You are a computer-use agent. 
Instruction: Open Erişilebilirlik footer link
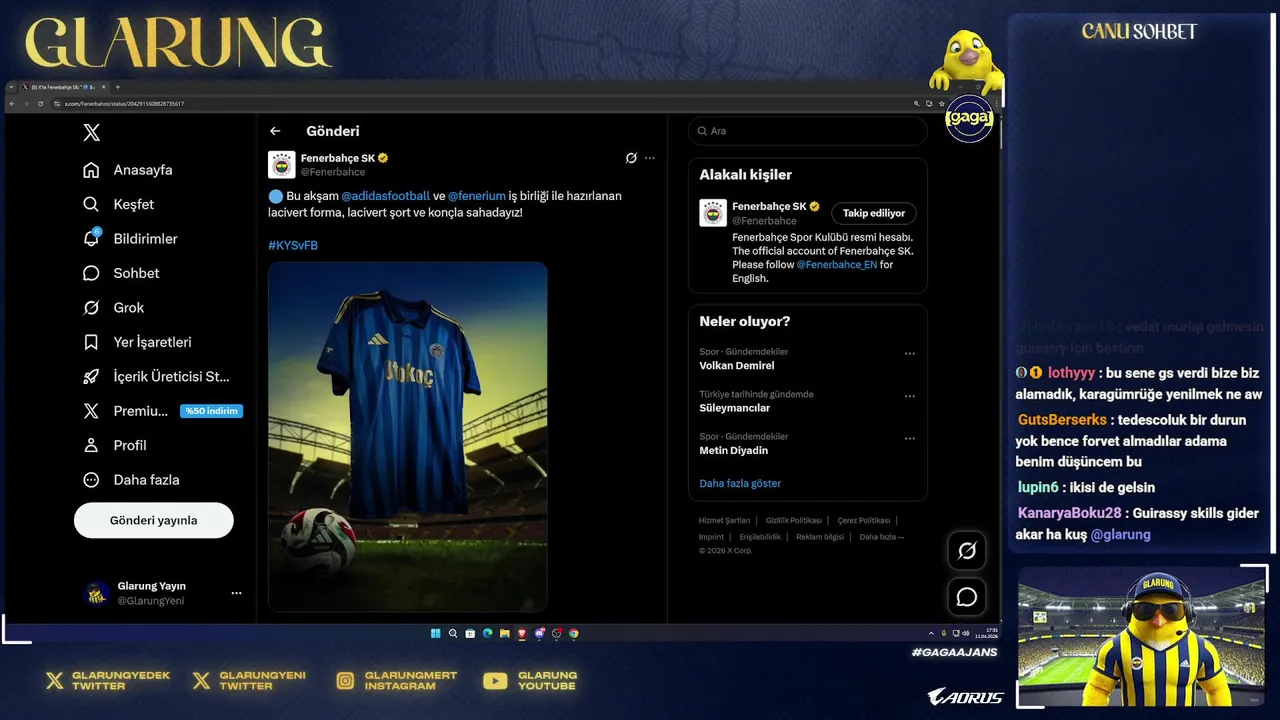760,537
